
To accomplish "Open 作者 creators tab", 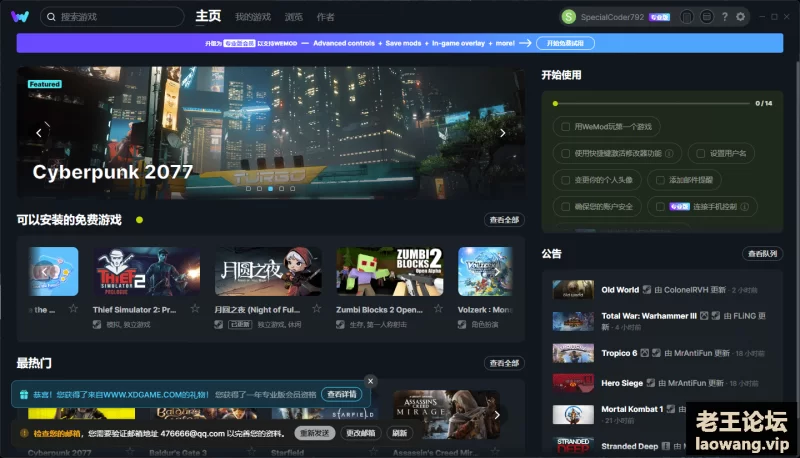I will [x=325, y=17].
